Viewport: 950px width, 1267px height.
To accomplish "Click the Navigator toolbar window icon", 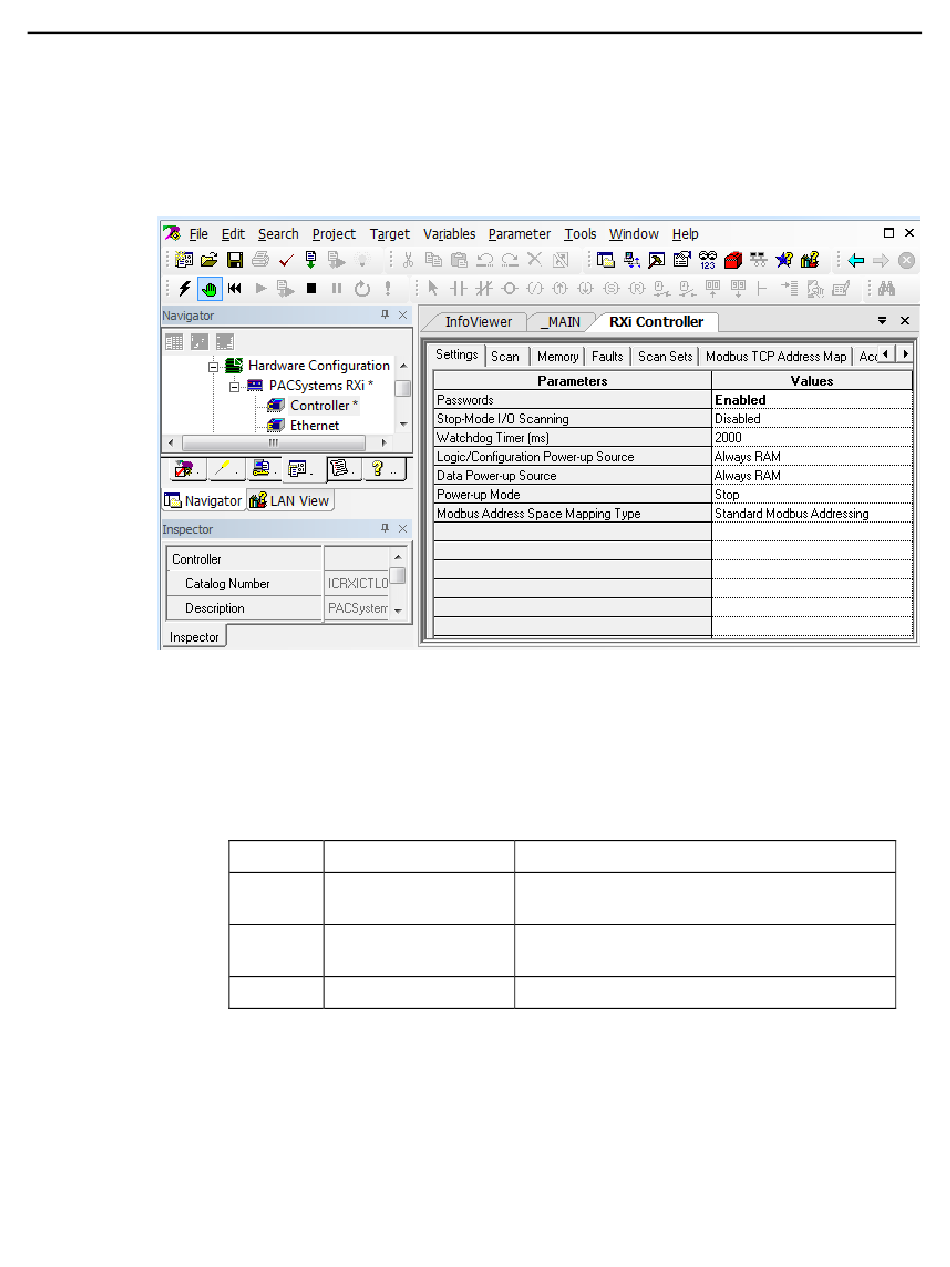I will click(607, 260).
